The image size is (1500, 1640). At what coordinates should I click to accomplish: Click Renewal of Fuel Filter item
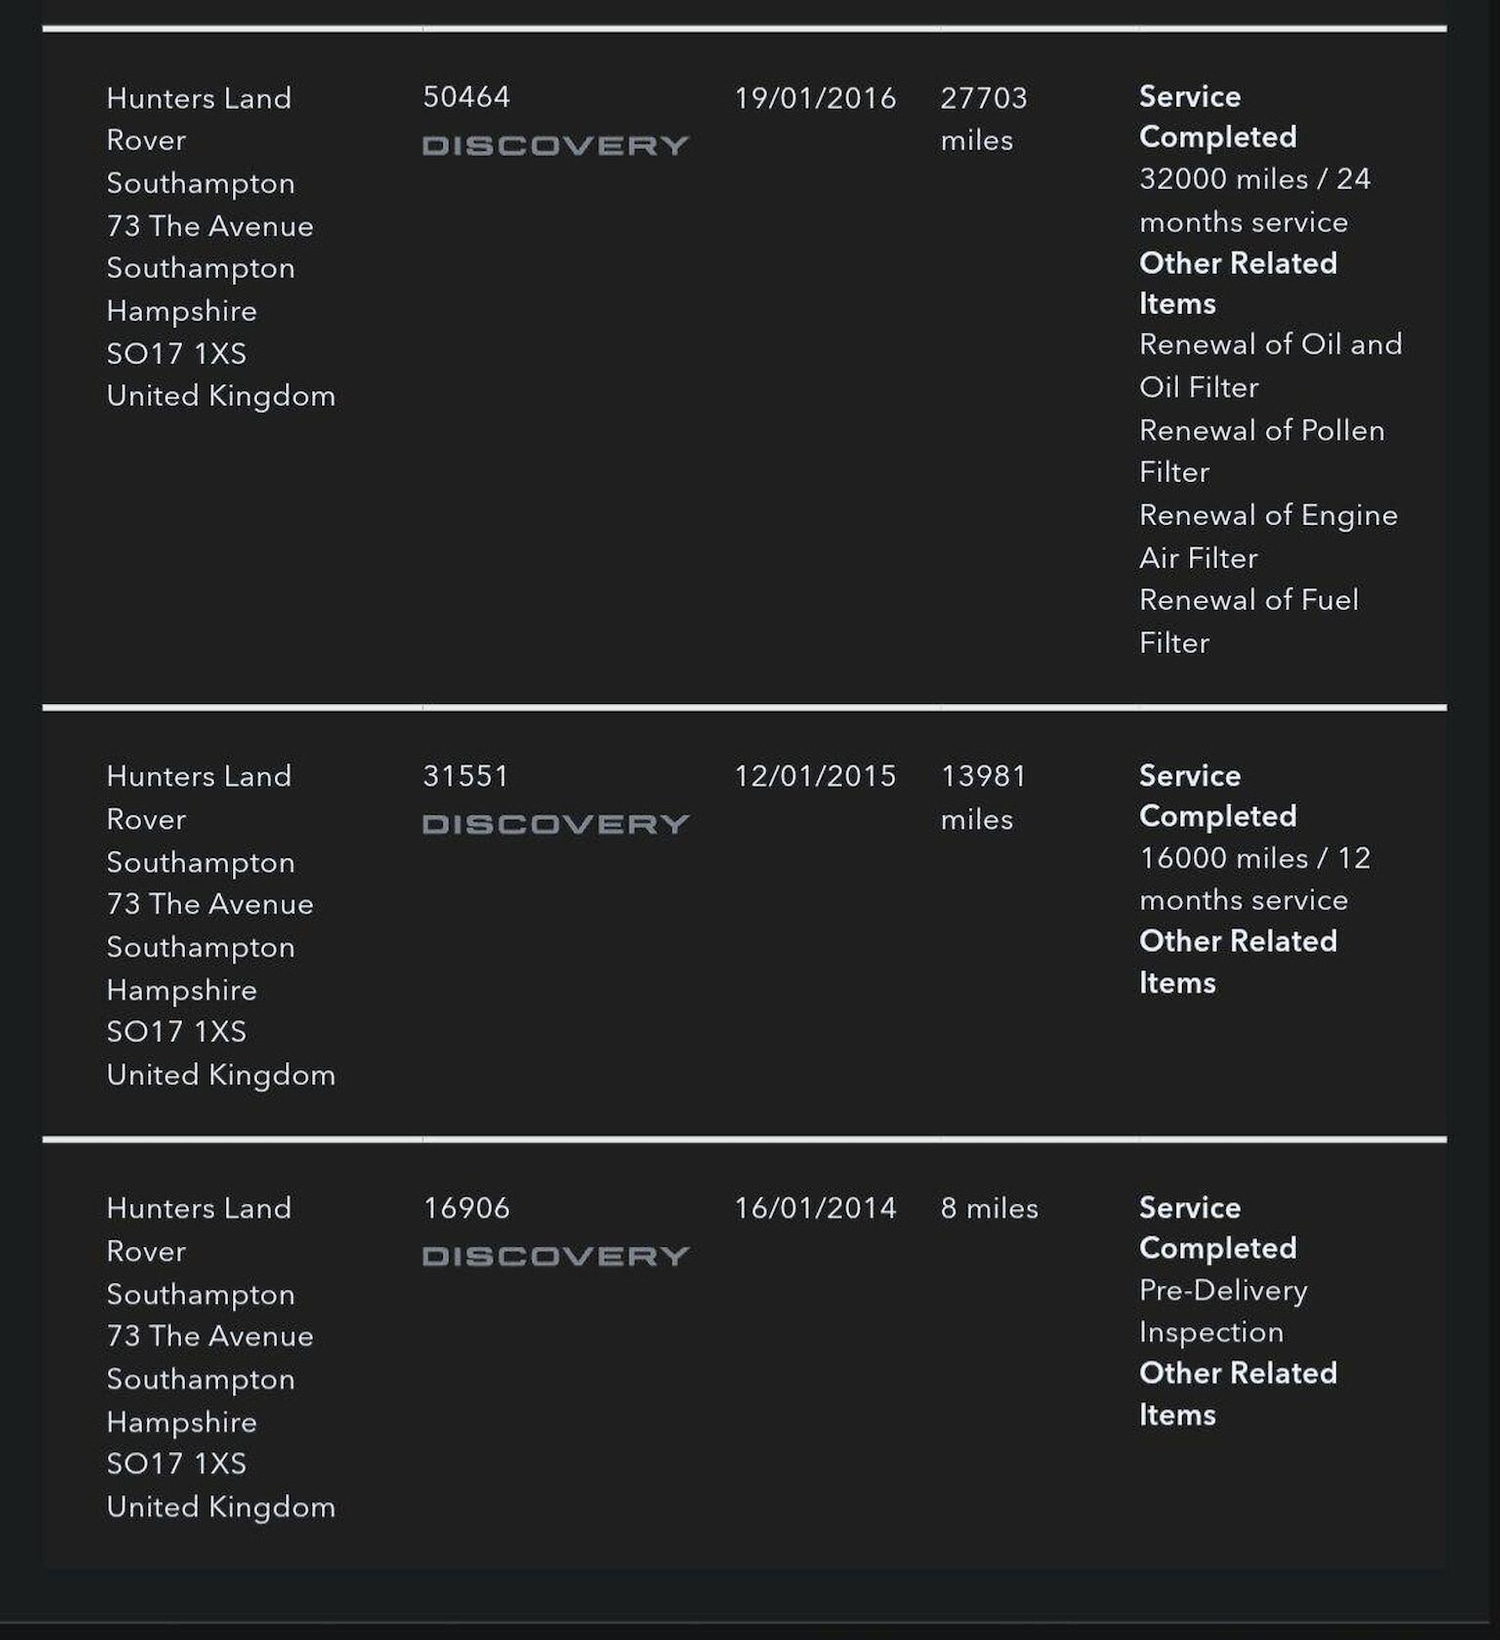tap(1249, 621)
